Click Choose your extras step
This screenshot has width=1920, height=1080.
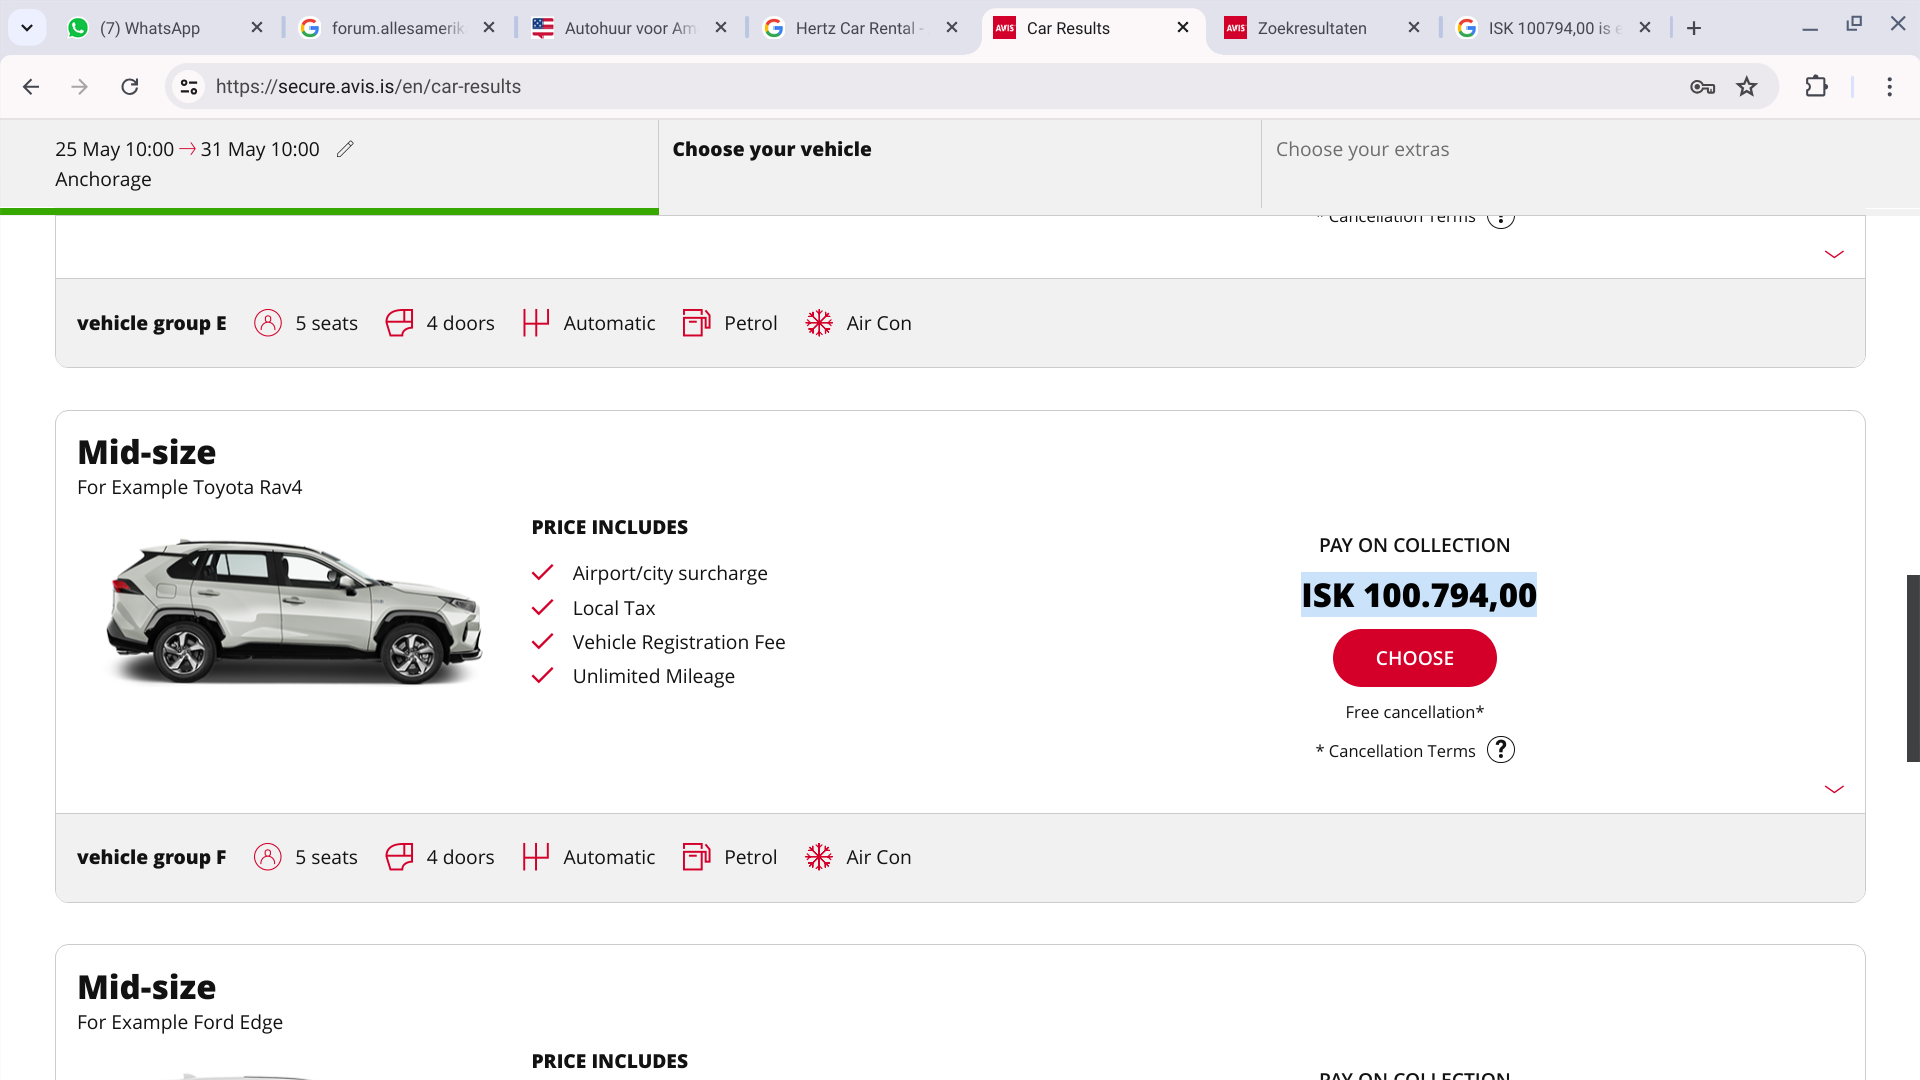coord(1362,149)
